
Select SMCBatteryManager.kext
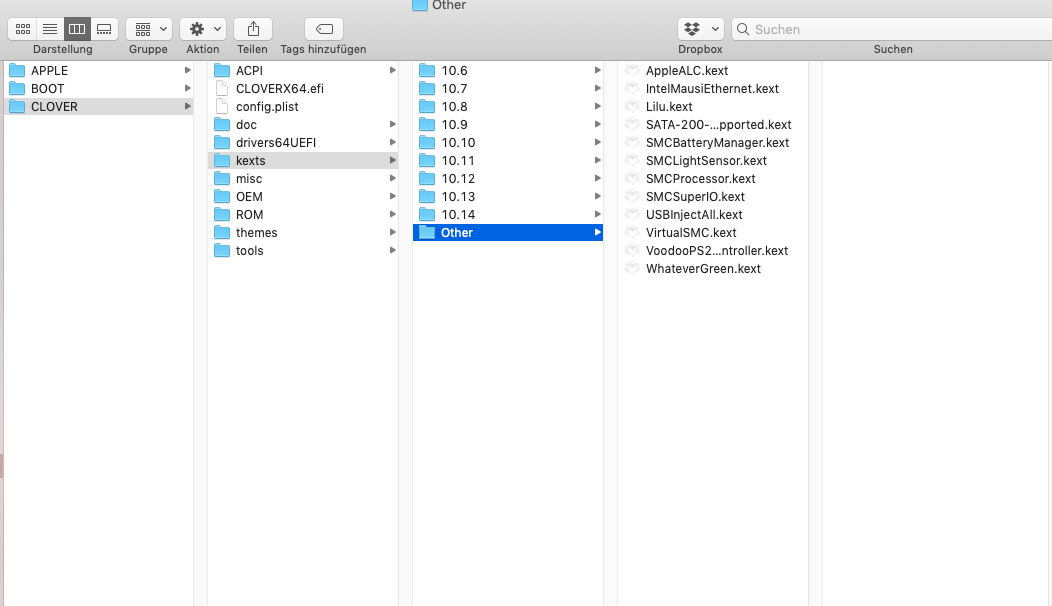click(x=713, y=143)
